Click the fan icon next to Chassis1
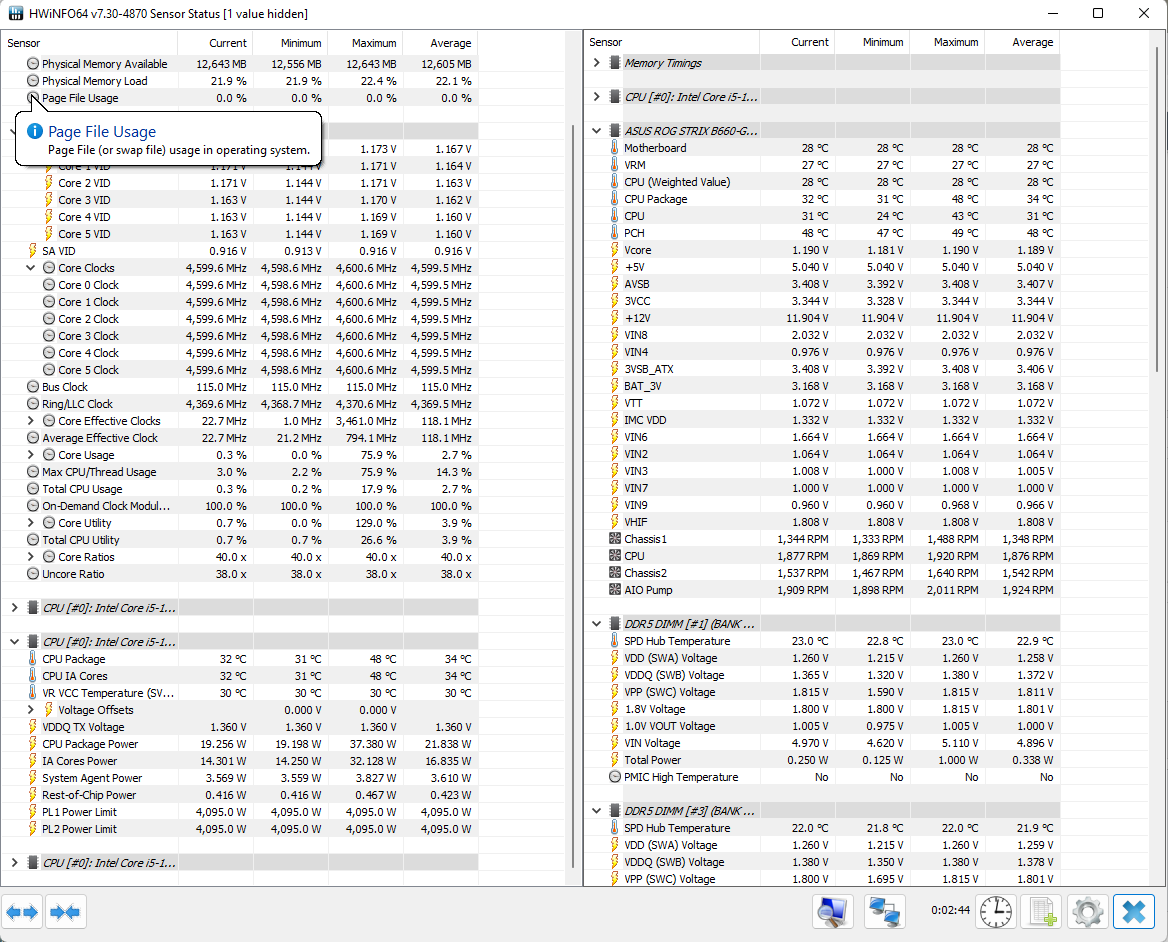The height and width of the screenshot is (942, 1168). point(615,539)
